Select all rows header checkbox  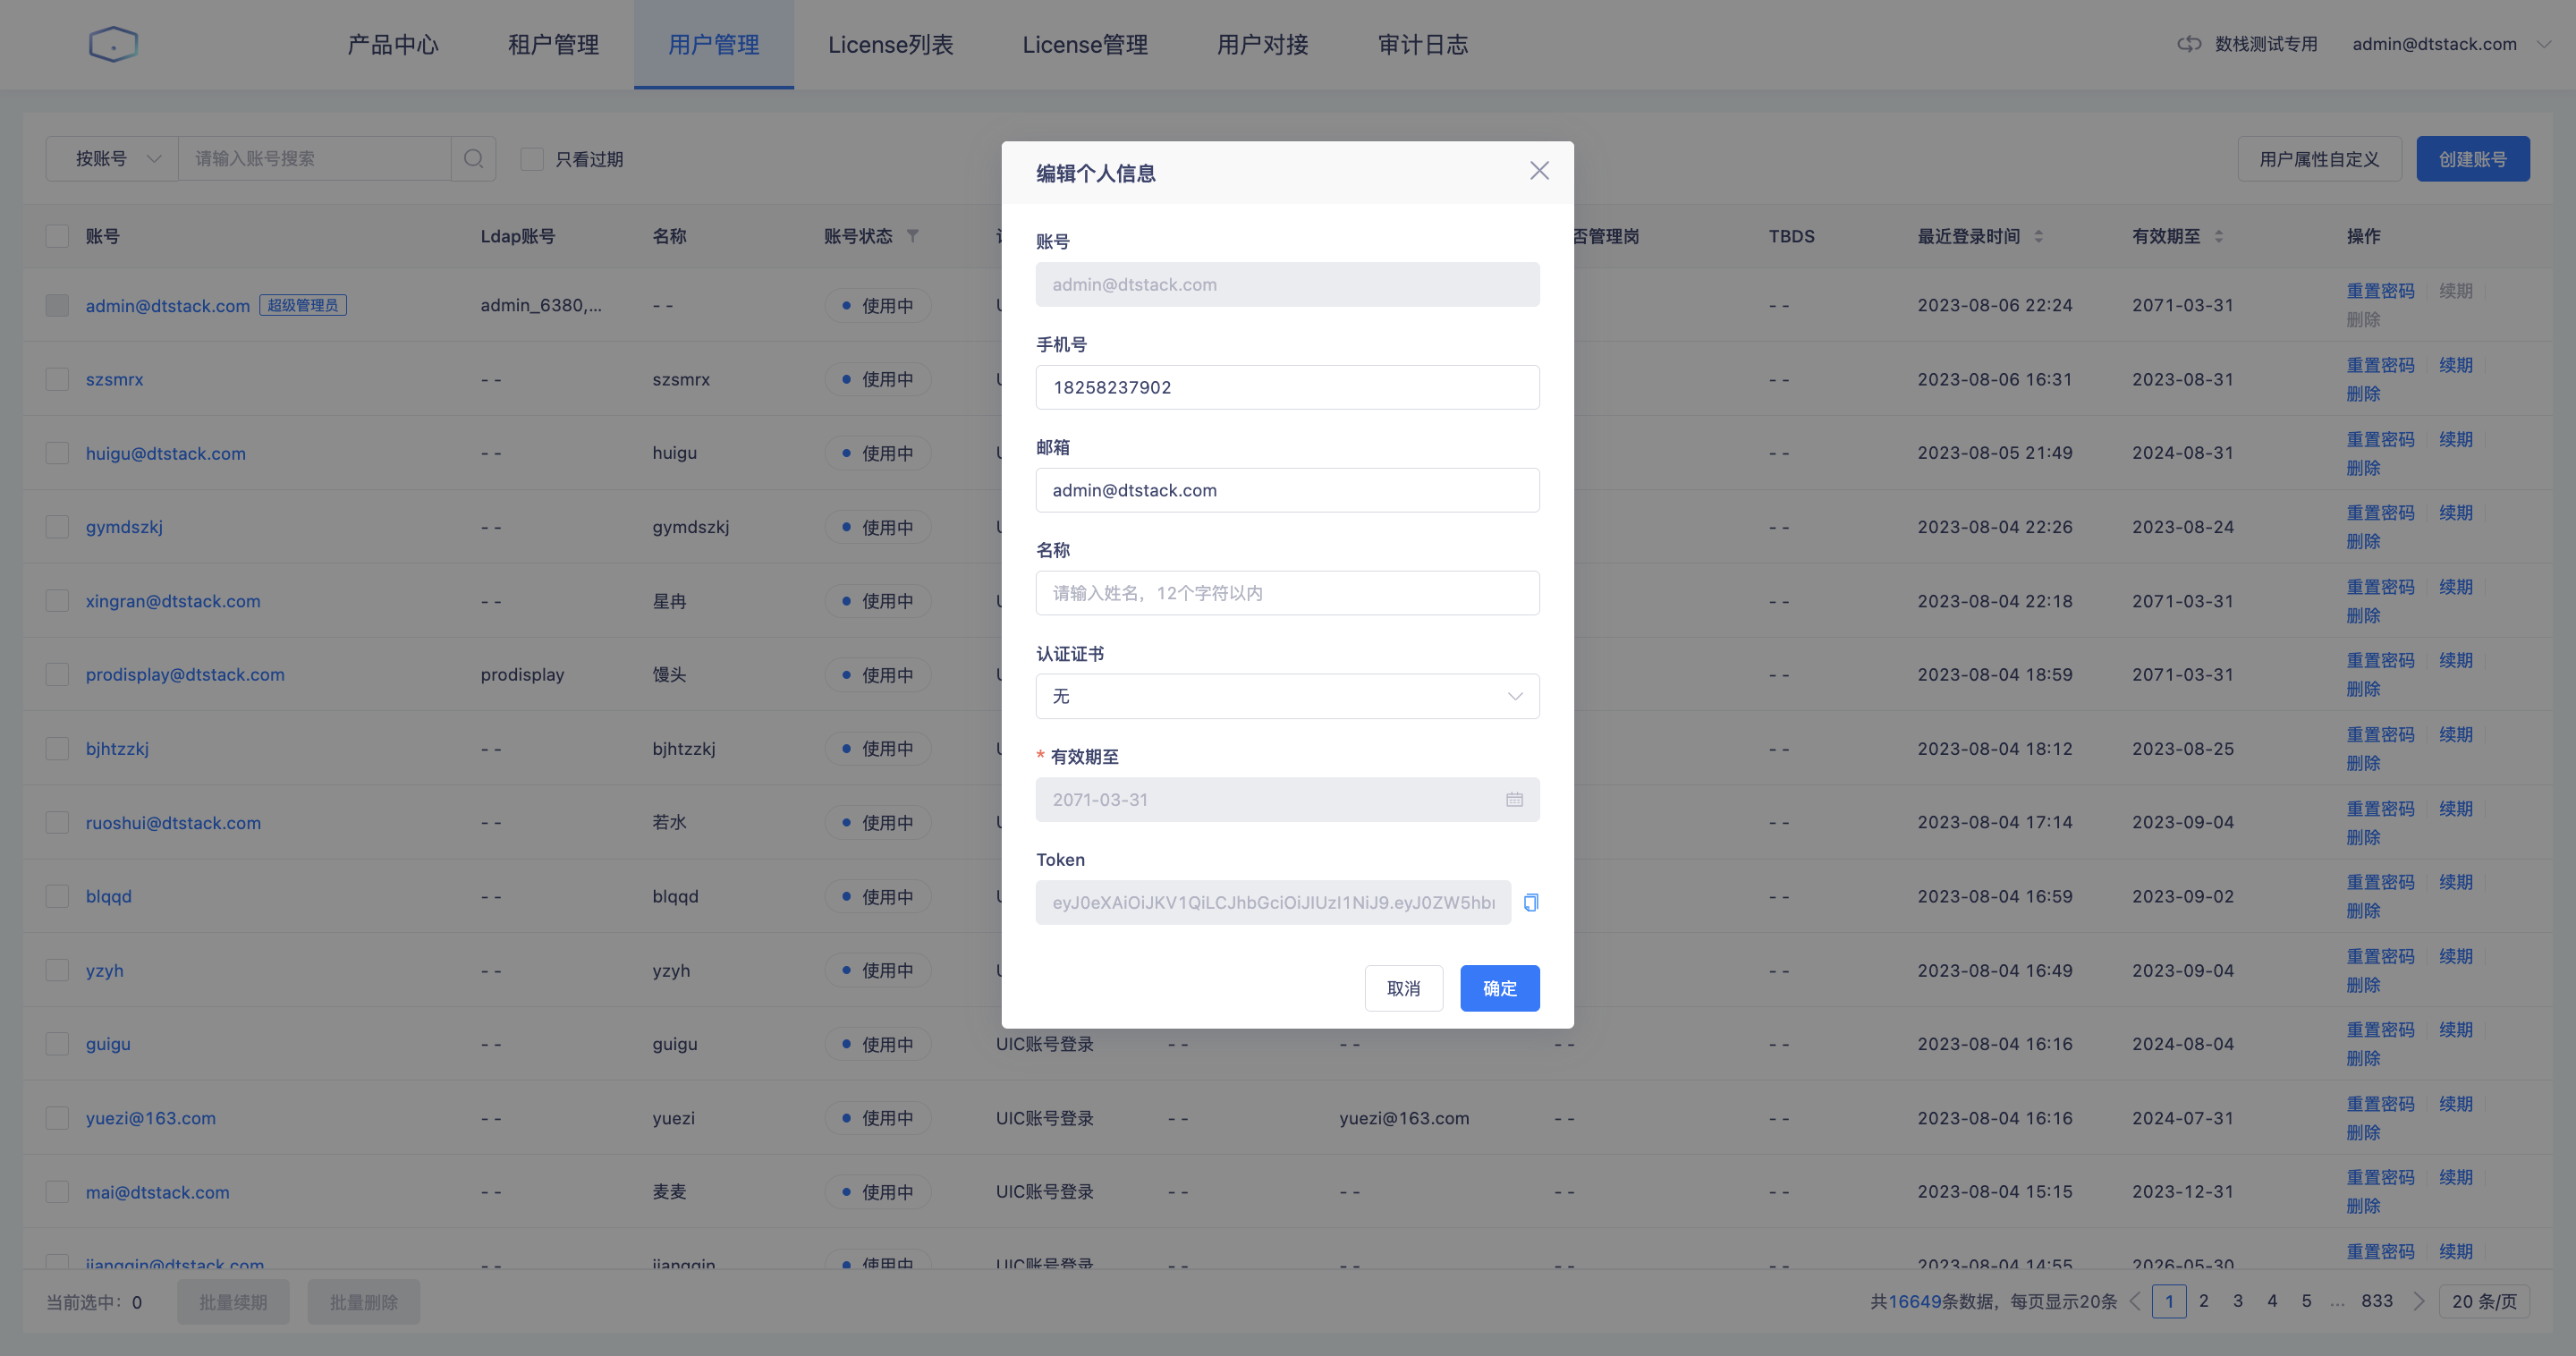pos(57,237)
